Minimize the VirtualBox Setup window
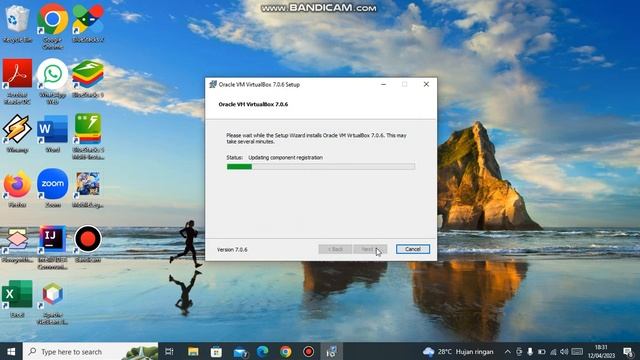This screenshot has width=640, height=360. 383,84
